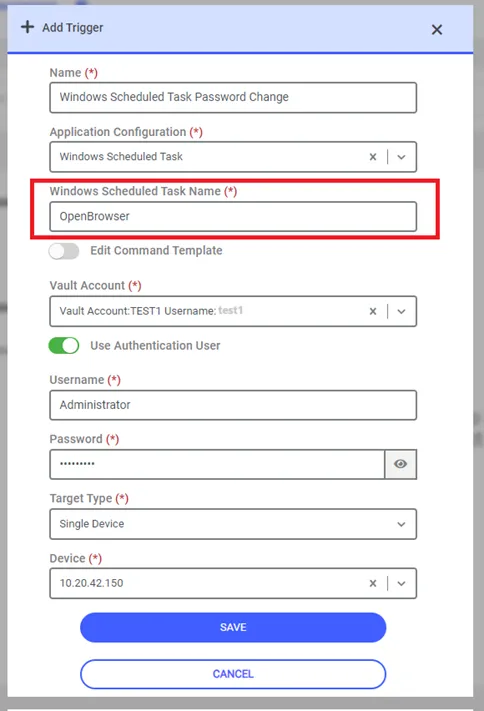Click the SAVE button
This screenshot has width=484, height=711.
(233, 628)
